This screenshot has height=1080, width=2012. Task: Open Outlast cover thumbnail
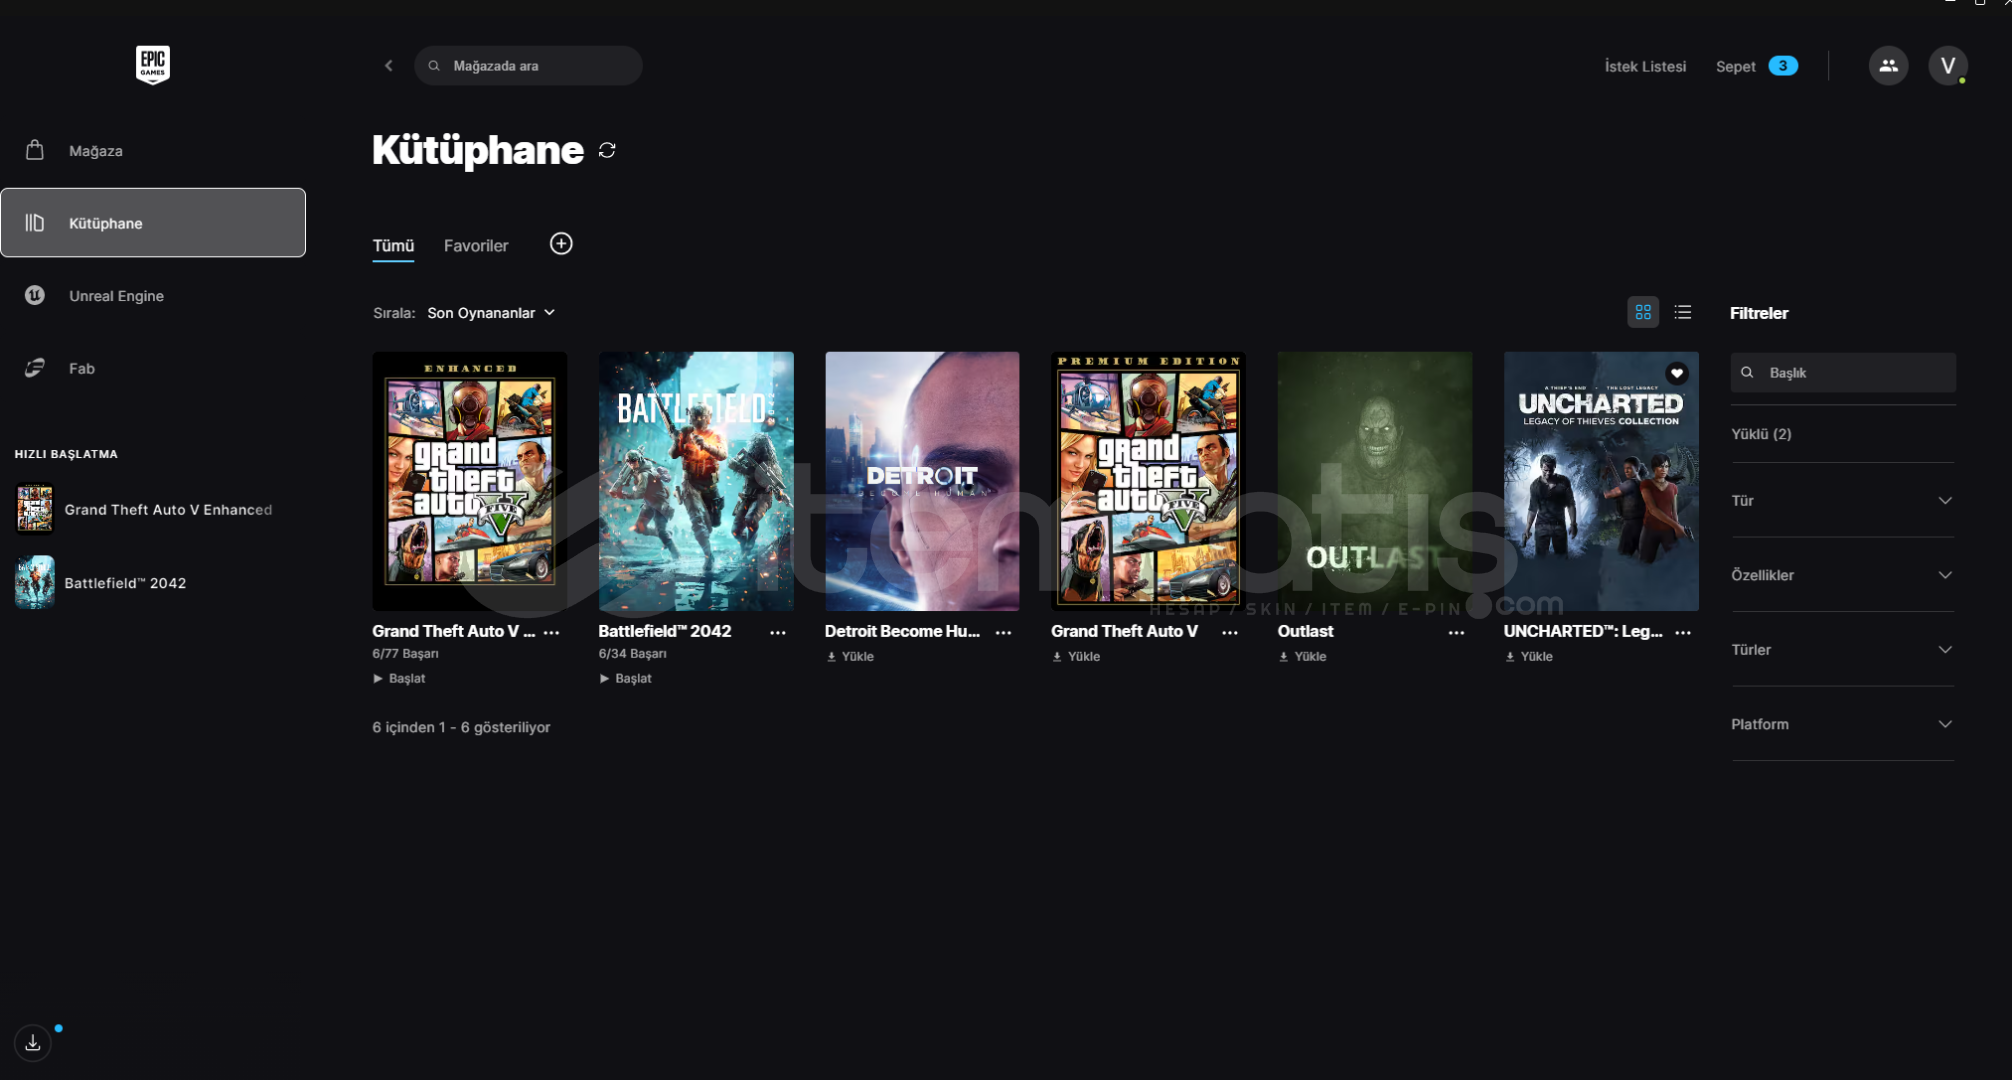[x=1375, y=481]
